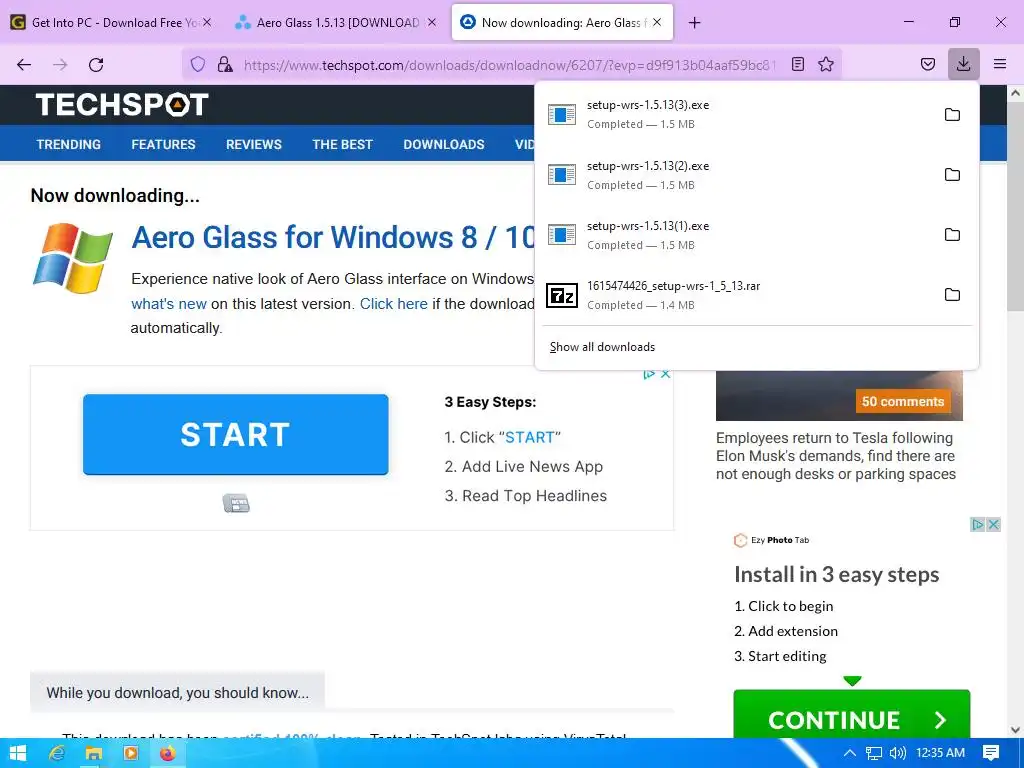Close the Aero Glass 1.5.13 tab
Screen dimensions: 1024x768
click(432, 22)
